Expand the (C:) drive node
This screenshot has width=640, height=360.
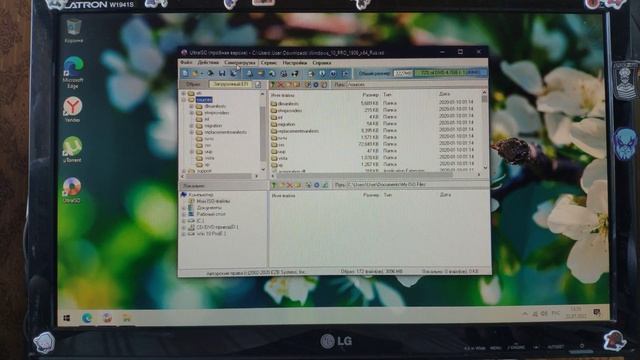pyautogui.click(x=184, y=221)
